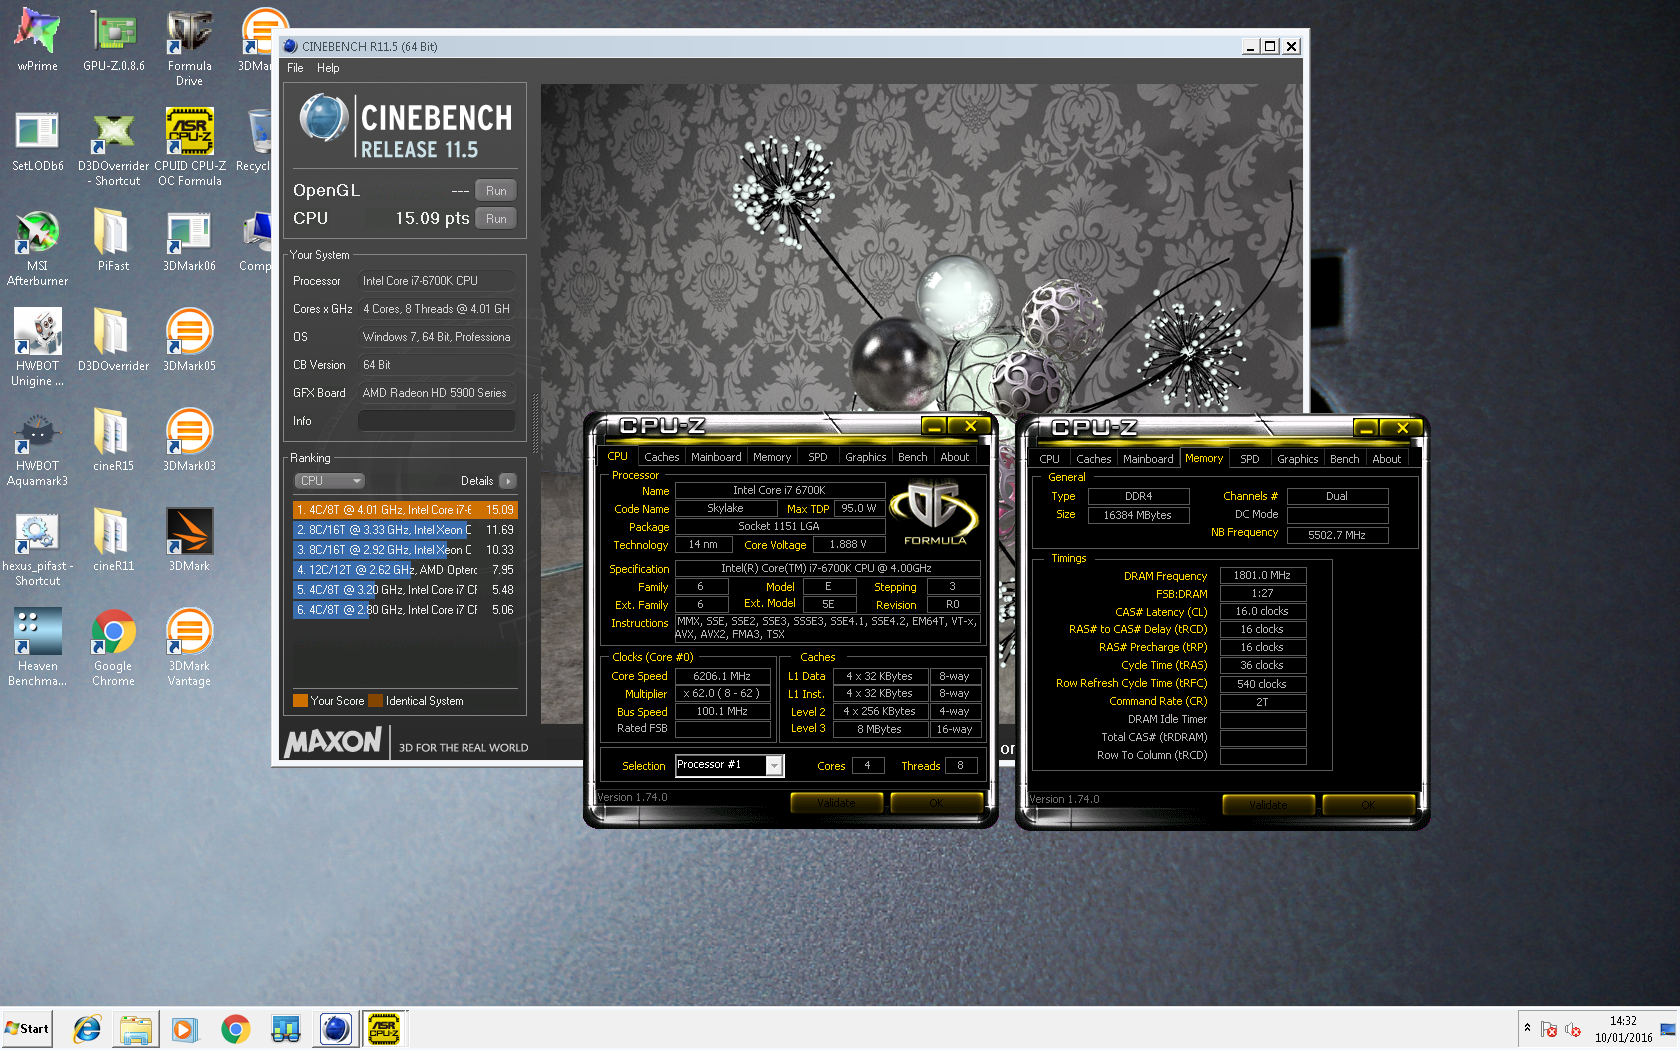Select the 3DMark05 desktop icon
The height and width of the screenshot is (1050, 1680).
[x=189, y=340]
